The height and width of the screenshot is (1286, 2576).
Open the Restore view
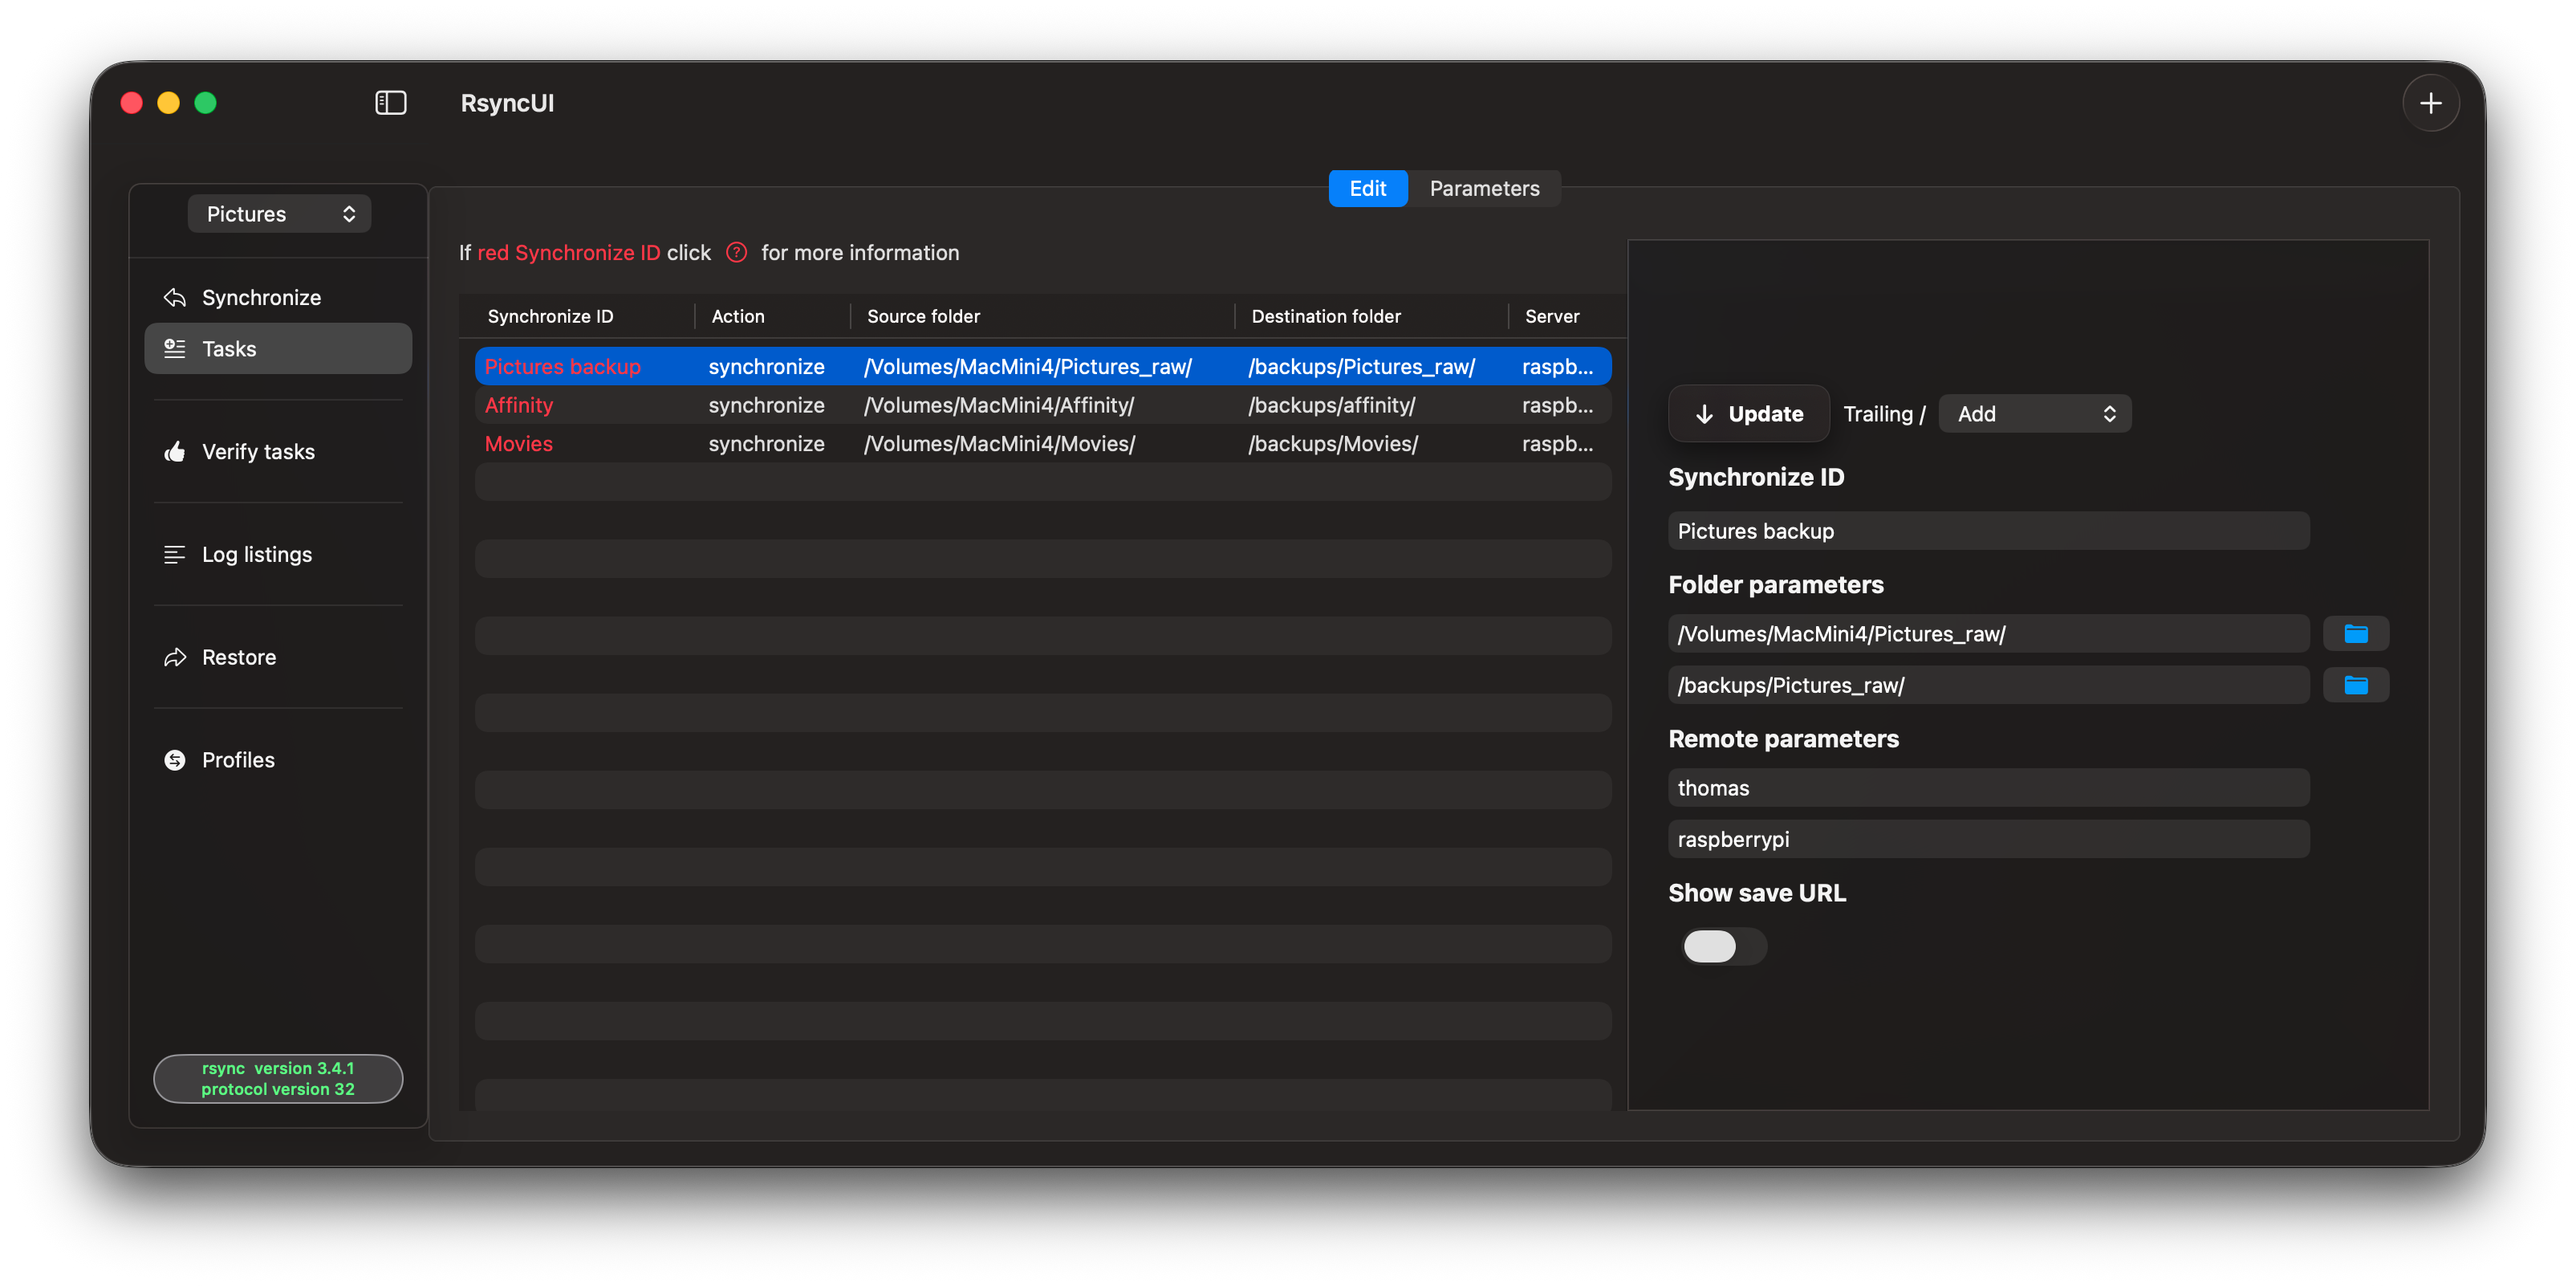(x=239, y=657)
